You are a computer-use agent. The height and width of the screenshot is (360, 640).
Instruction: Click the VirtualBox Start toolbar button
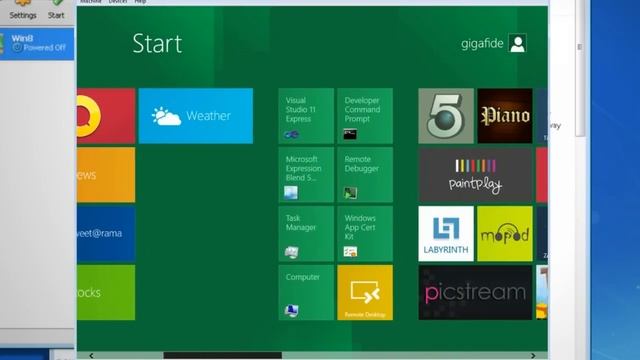tap(56, 10)
